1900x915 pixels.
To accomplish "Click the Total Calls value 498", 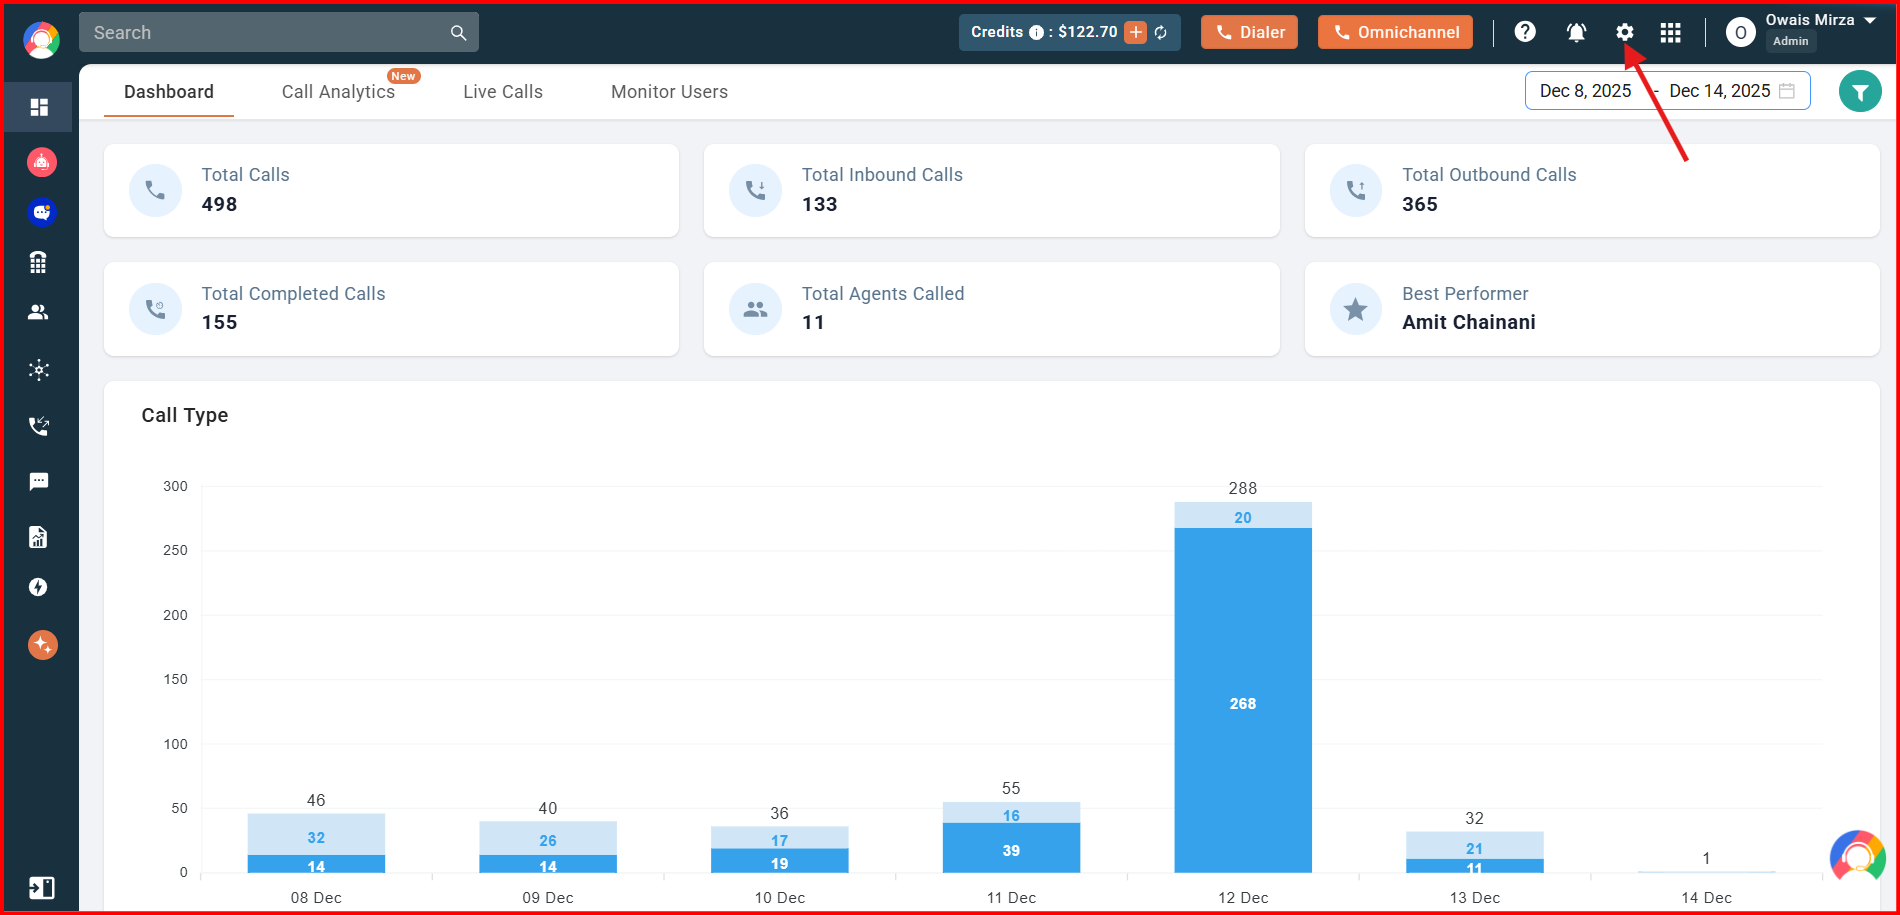I will pos(219,204).
